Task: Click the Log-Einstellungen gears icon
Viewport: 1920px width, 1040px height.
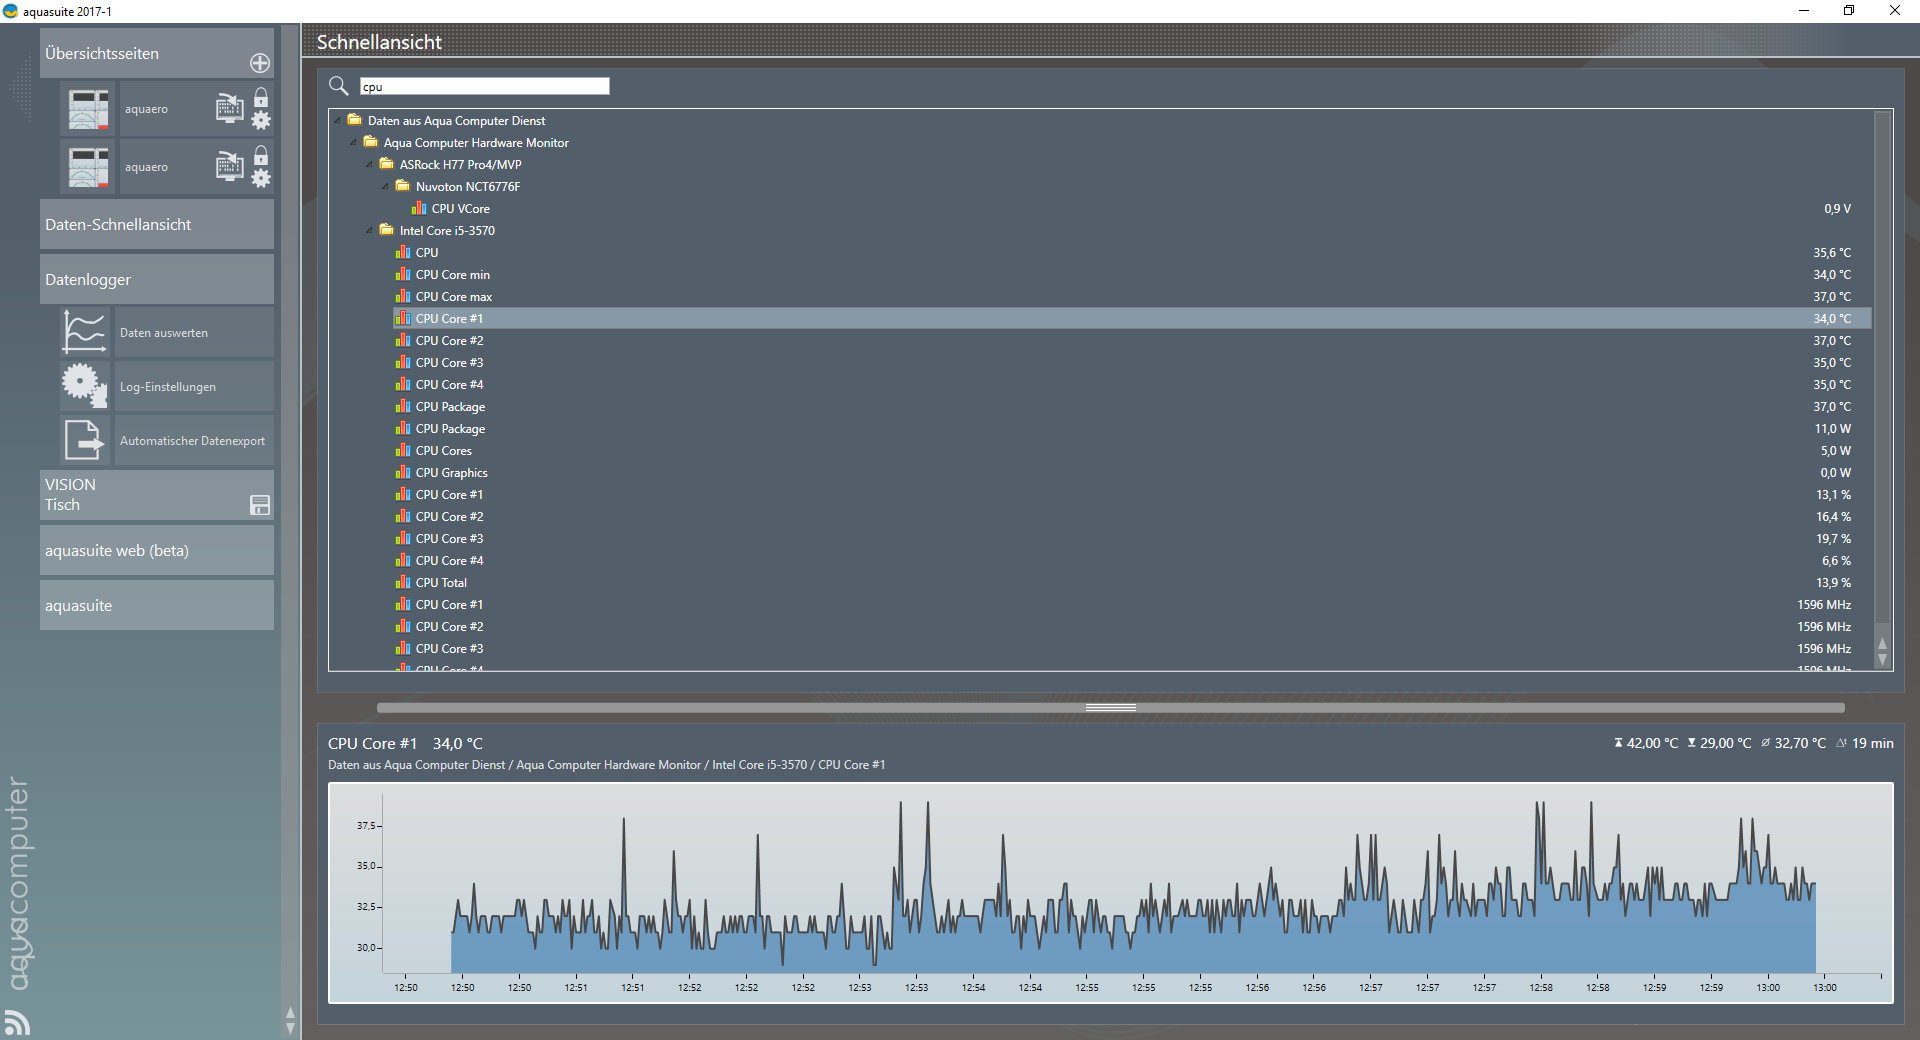Action: 84,386
